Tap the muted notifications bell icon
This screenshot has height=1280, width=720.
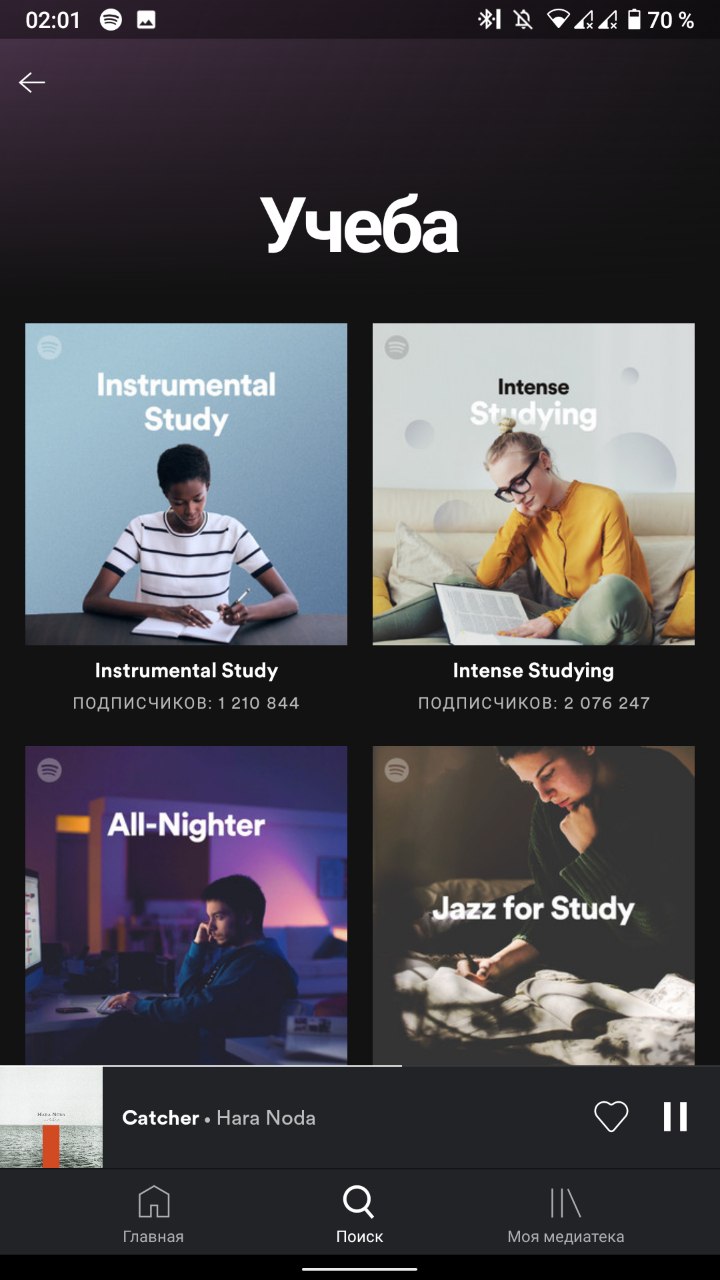[x=522, y=20]
